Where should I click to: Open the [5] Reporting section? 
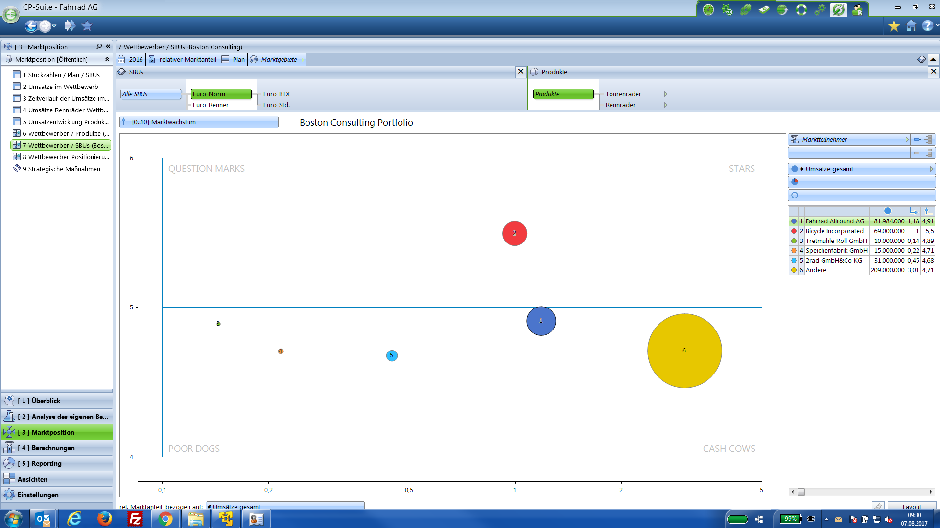(57, 463)
